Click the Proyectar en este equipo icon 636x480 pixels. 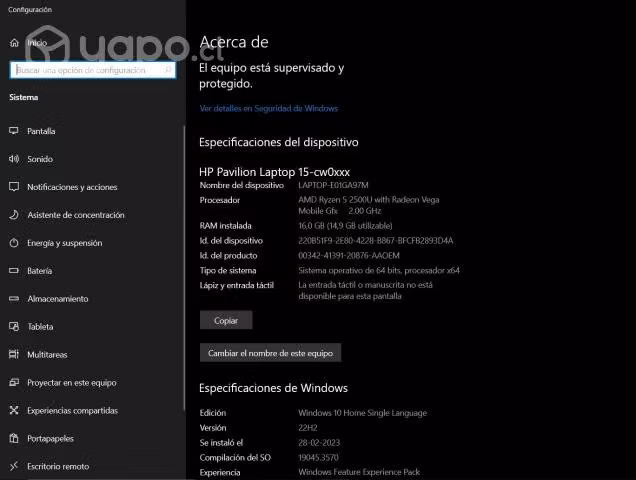pyautogui.click(x=14, y=382)
